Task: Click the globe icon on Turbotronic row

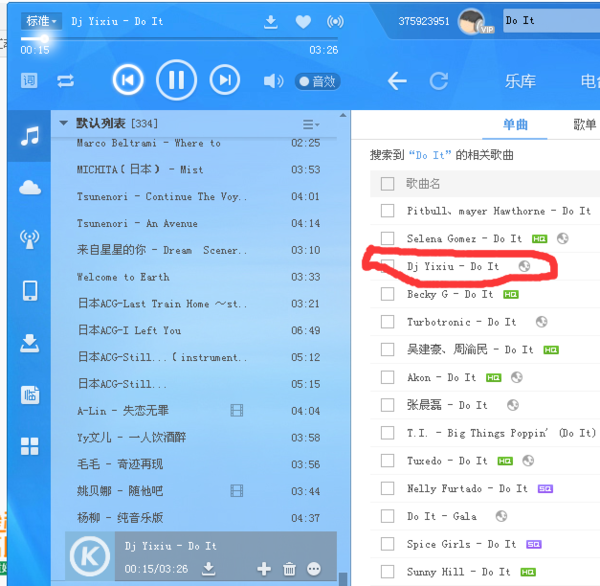Action: click(x=541, y=322)
